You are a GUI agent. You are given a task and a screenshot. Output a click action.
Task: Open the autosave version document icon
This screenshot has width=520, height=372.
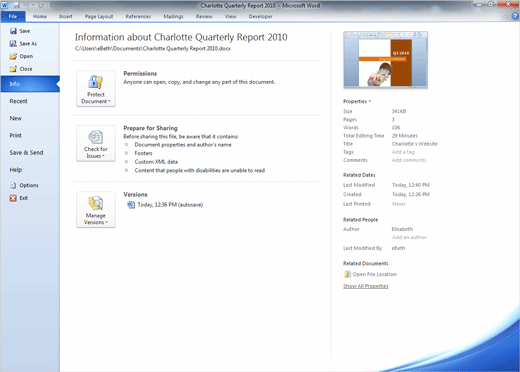tap(131, 205)
